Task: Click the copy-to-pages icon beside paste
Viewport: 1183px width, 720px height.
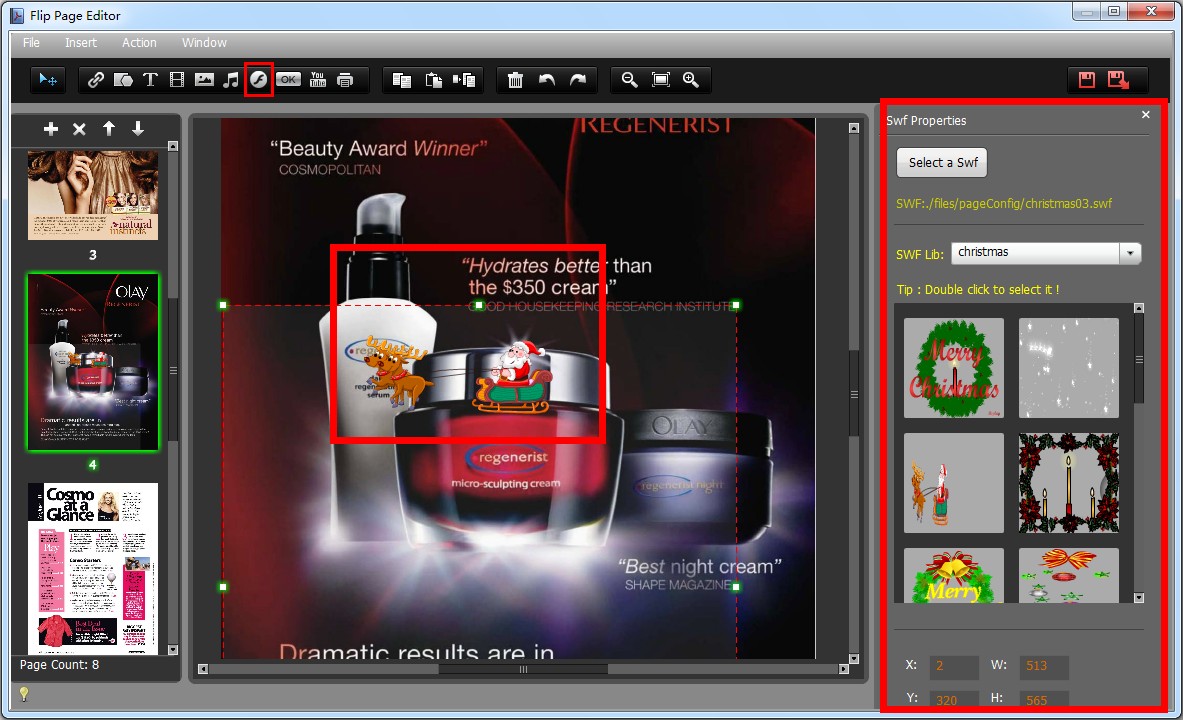Action: click(464, 79)
